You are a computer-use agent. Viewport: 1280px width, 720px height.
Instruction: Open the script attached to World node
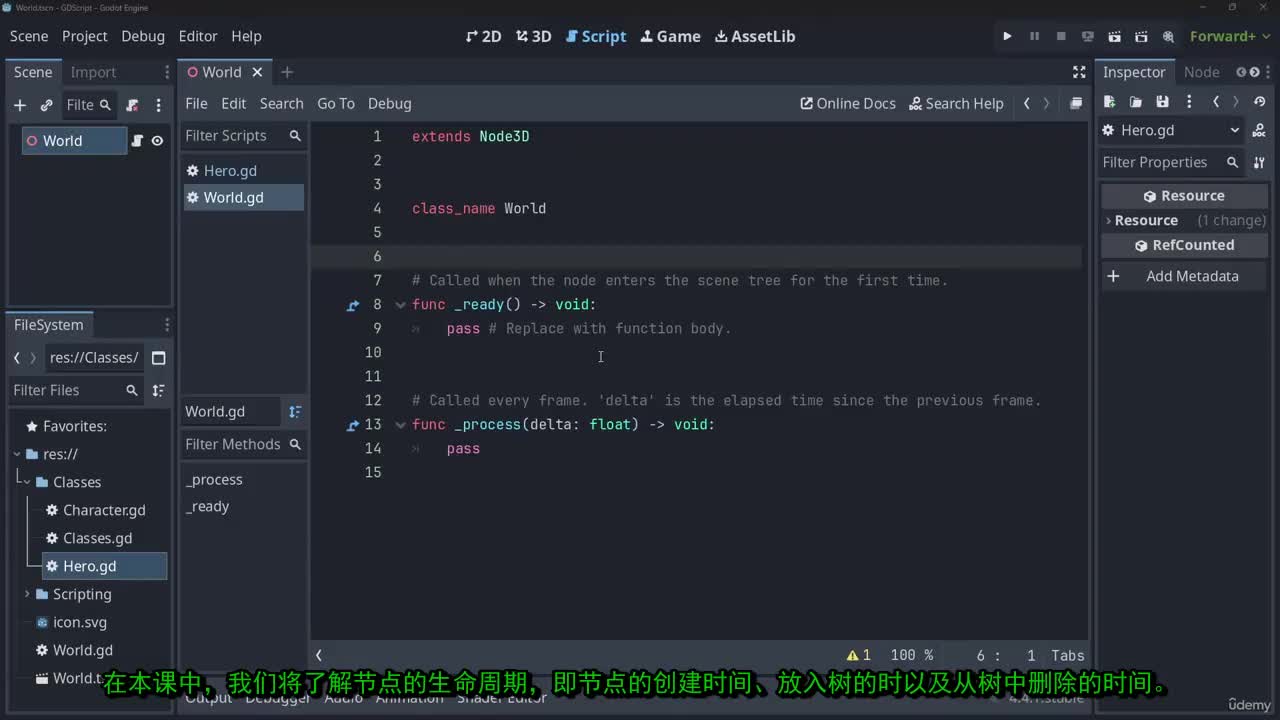137,141
